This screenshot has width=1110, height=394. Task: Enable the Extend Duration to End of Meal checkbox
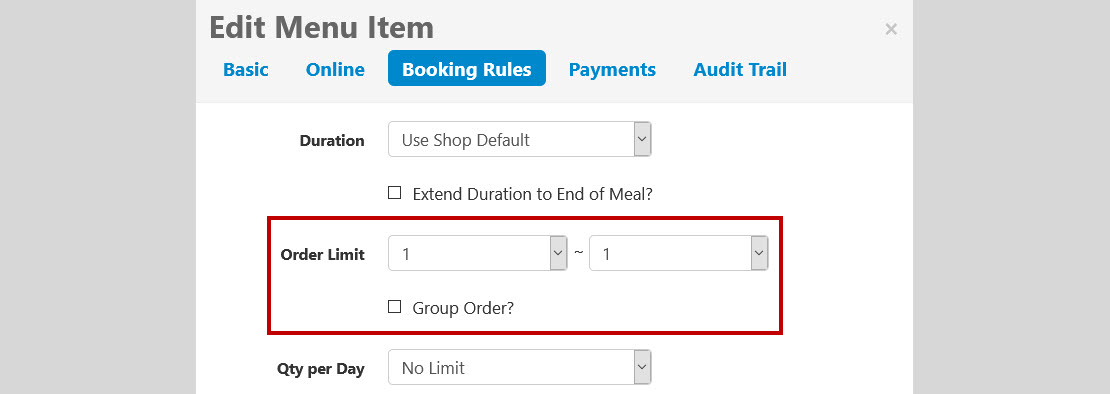click(x=394, y=192)
